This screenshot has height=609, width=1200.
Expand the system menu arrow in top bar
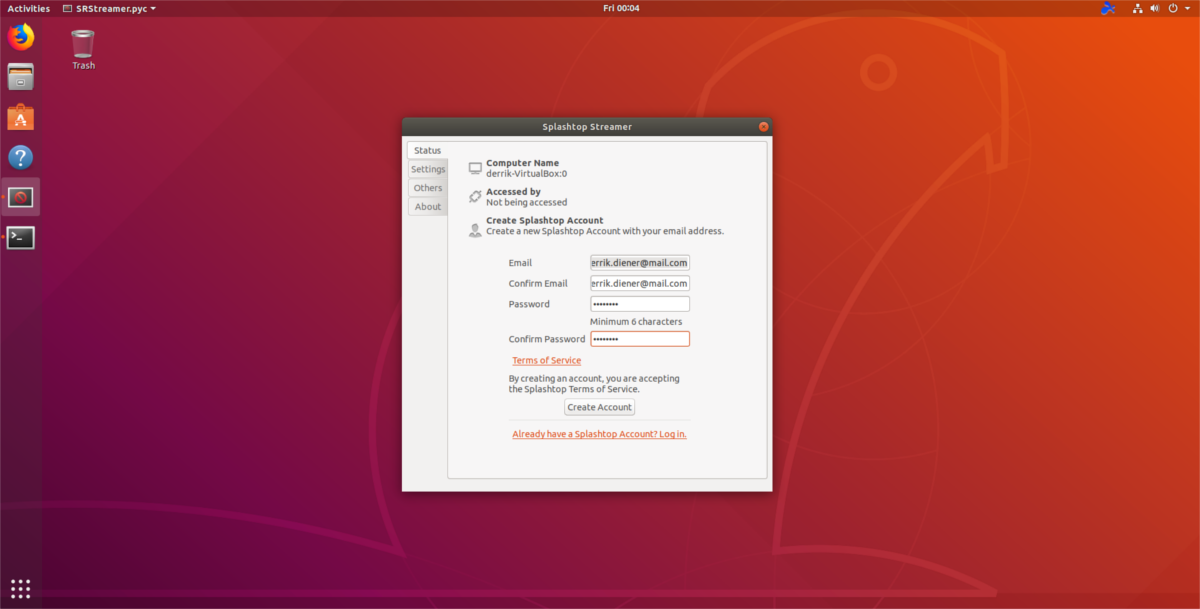pos(1187,8)
